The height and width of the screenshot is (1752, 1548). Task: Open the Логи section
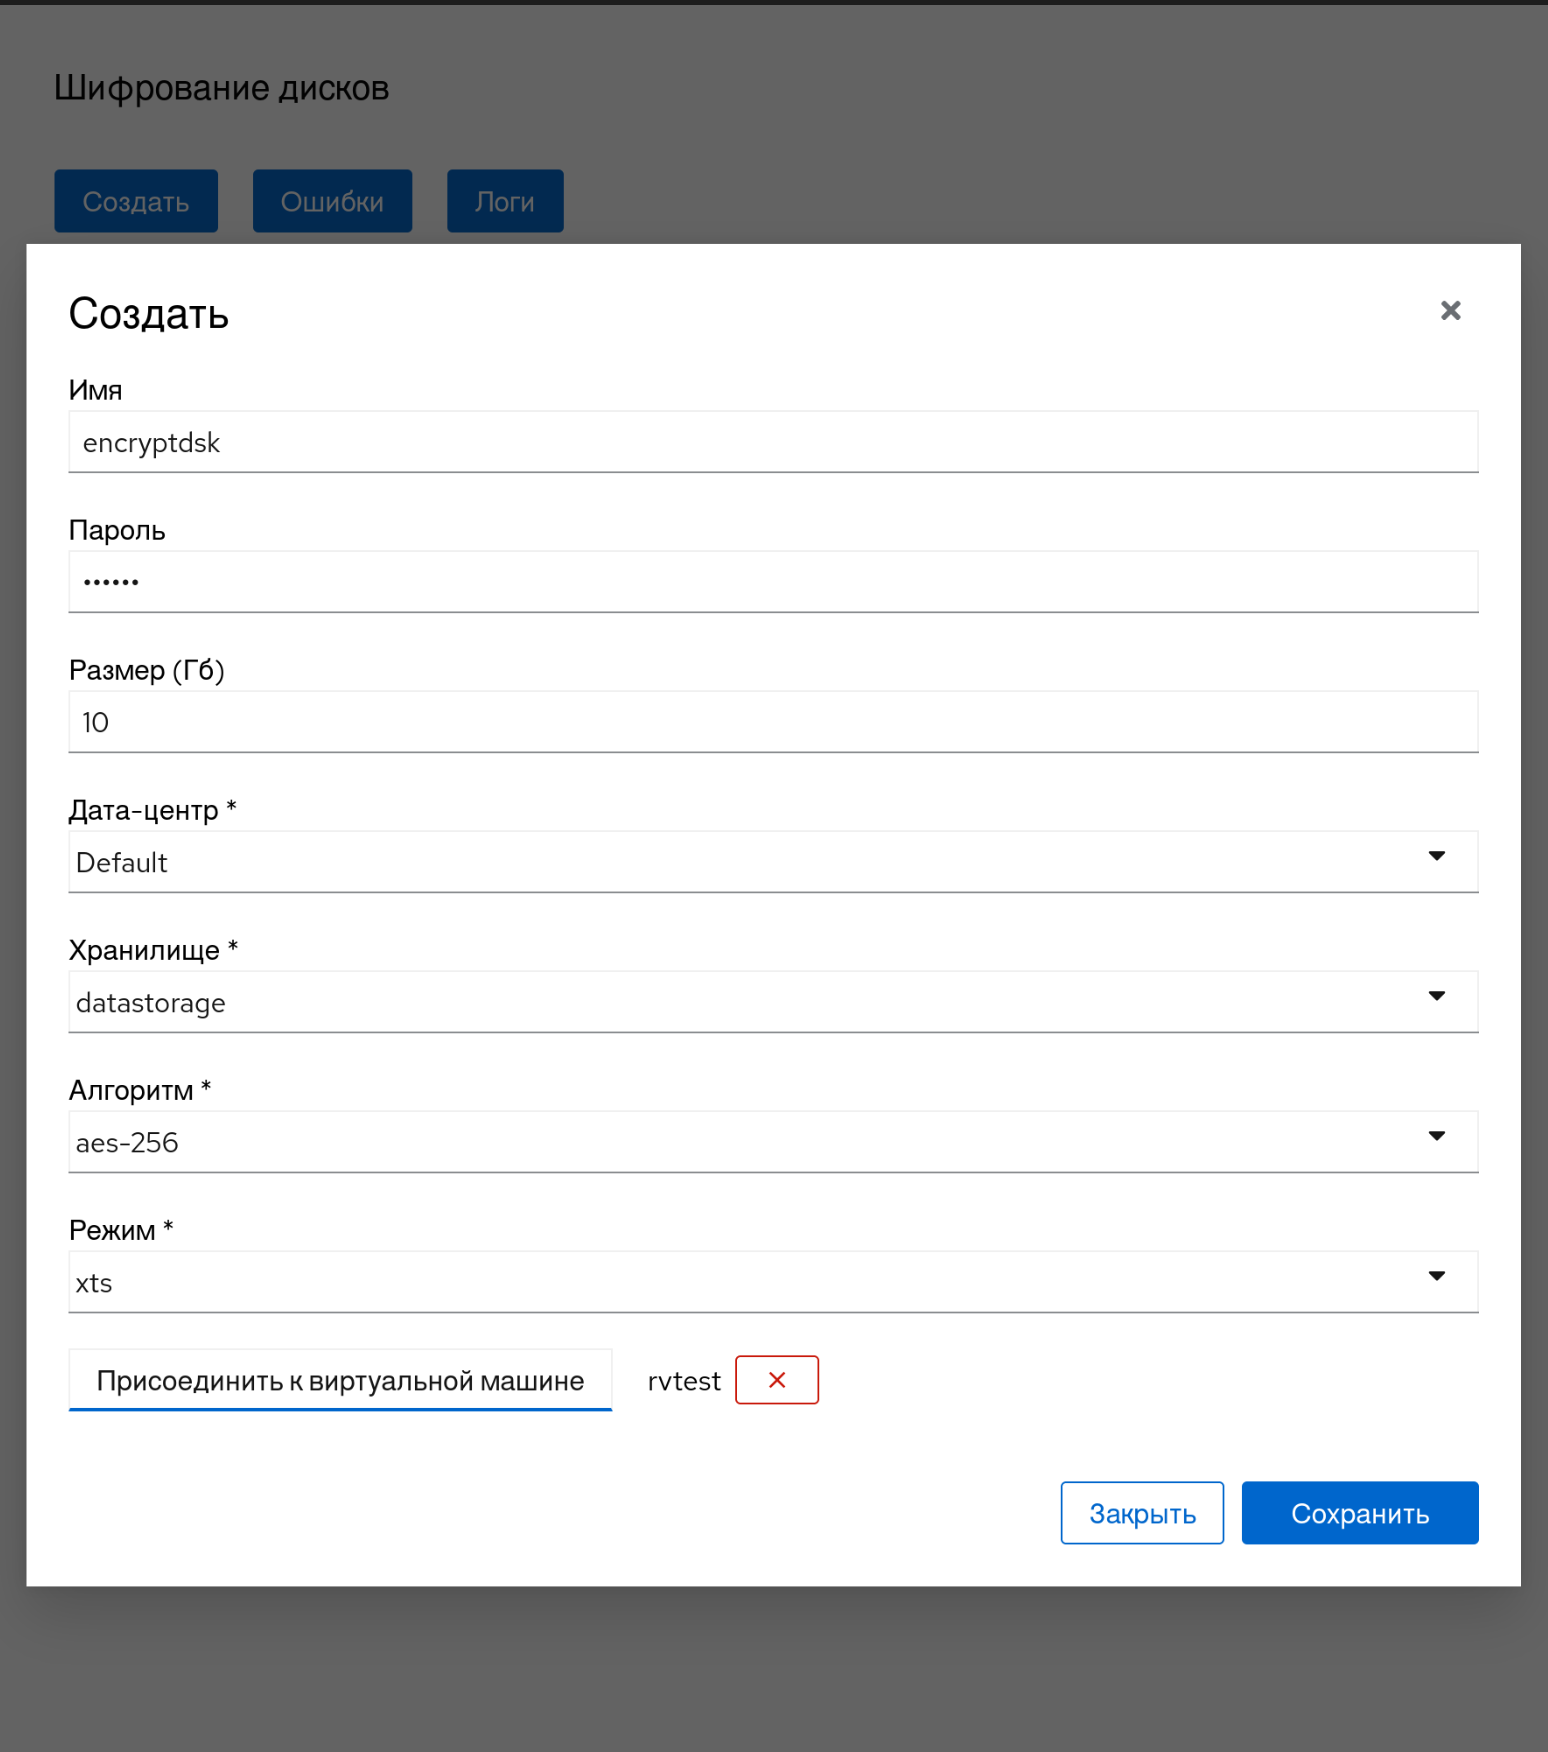pos(505,201)
